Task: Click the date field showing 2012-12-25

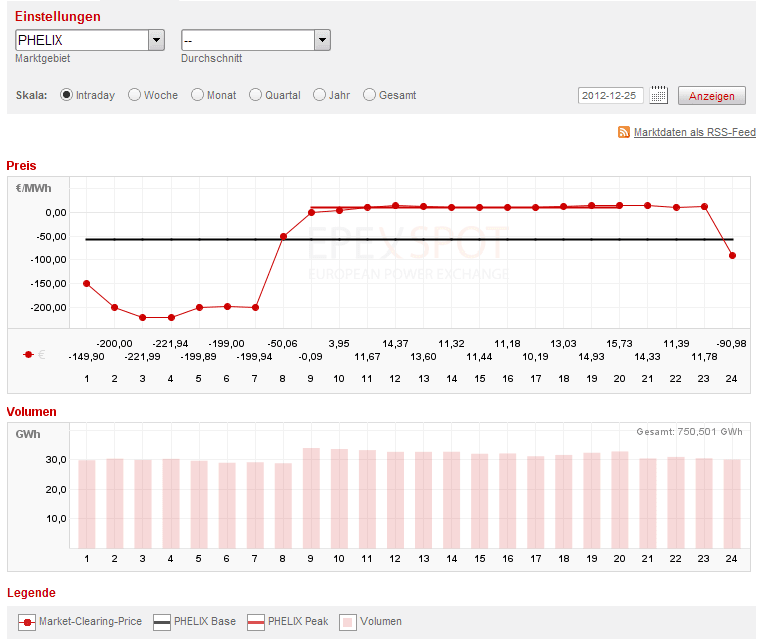Action: [x=611, y=95]
